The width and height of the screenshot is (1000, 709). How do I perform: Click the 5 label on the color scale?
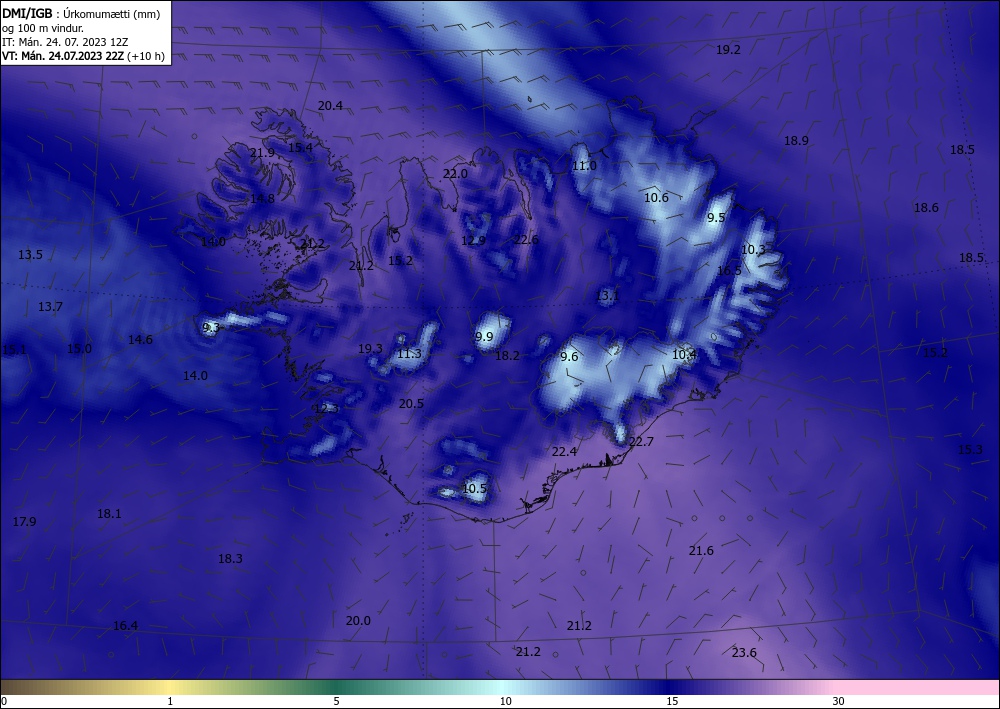pyautogui.click(x=336, y=702)
